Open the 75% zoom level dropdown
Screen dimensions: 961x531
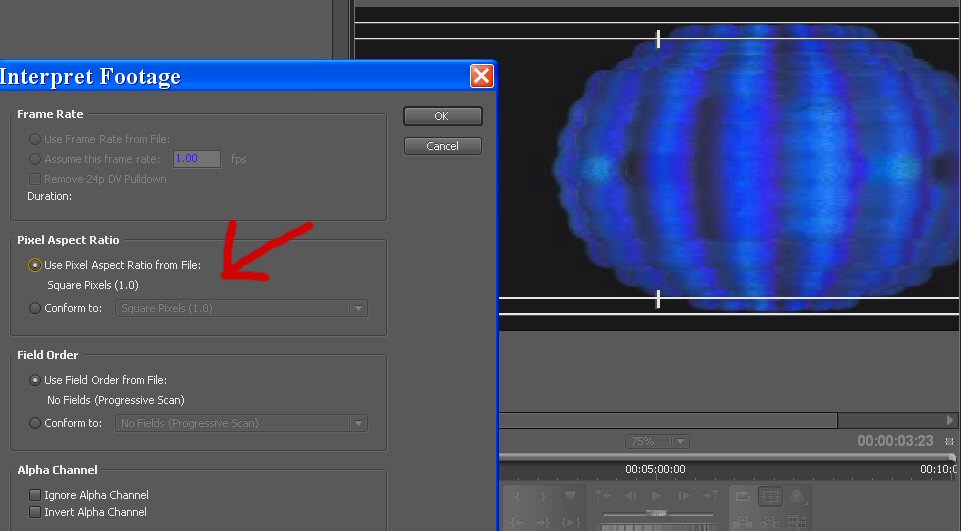(657, 441)
